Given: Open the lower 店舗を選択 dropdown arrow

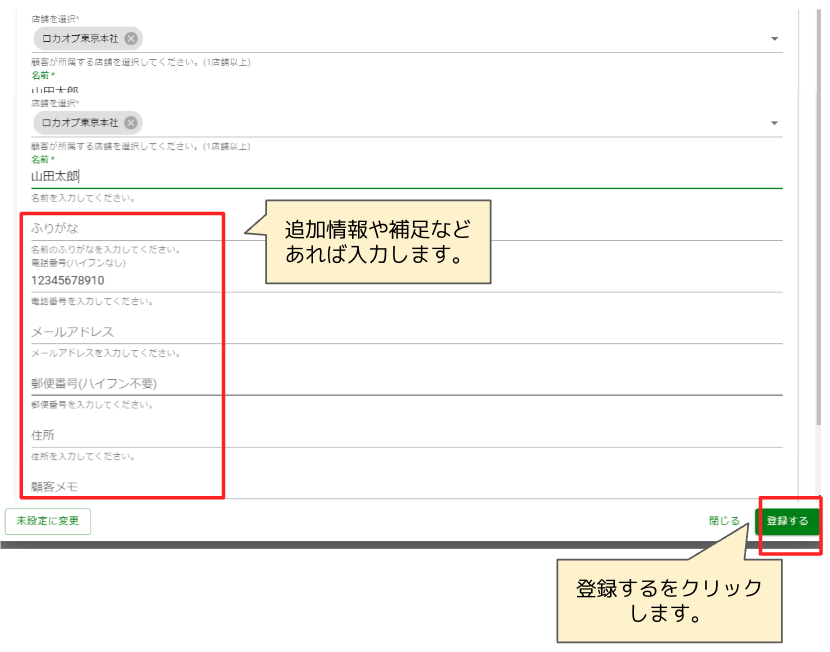Looking at the screenshot, I should [x=774, y=123].
